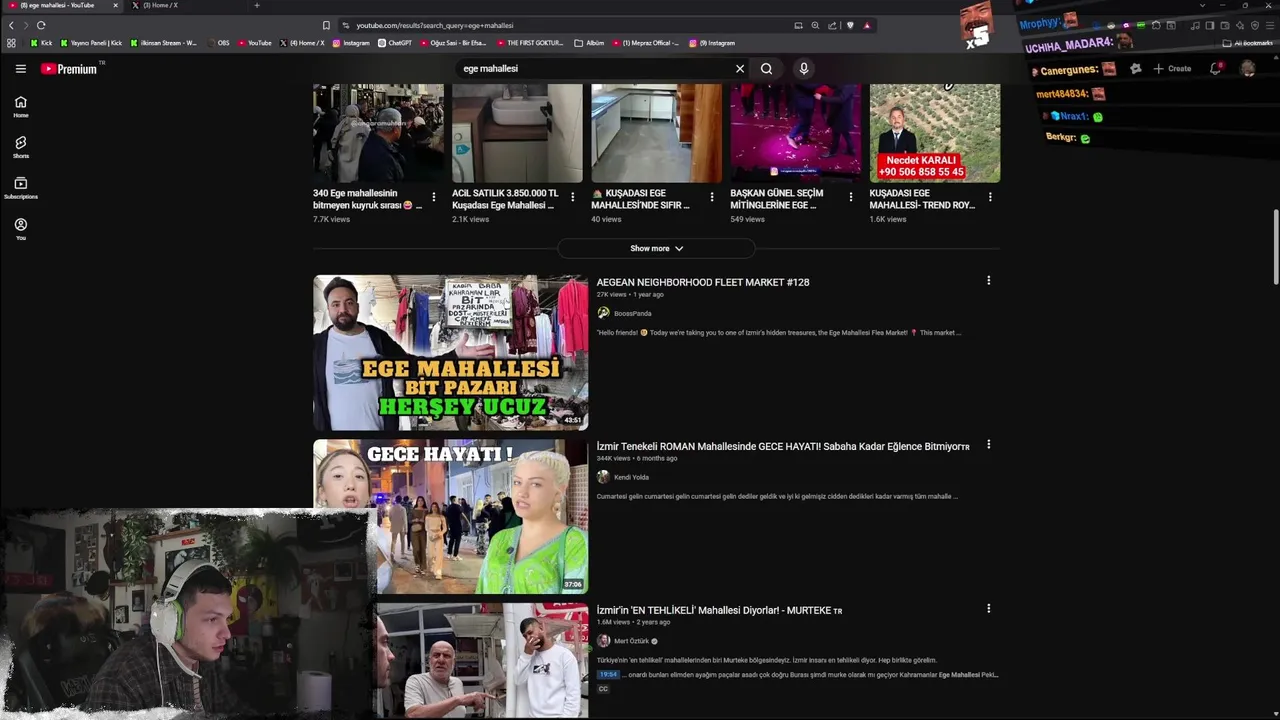Open İzmir'in 'EN TEHLİKELİ' Mahallesi video title
The image size is (1280, 720).
[719, 610]
